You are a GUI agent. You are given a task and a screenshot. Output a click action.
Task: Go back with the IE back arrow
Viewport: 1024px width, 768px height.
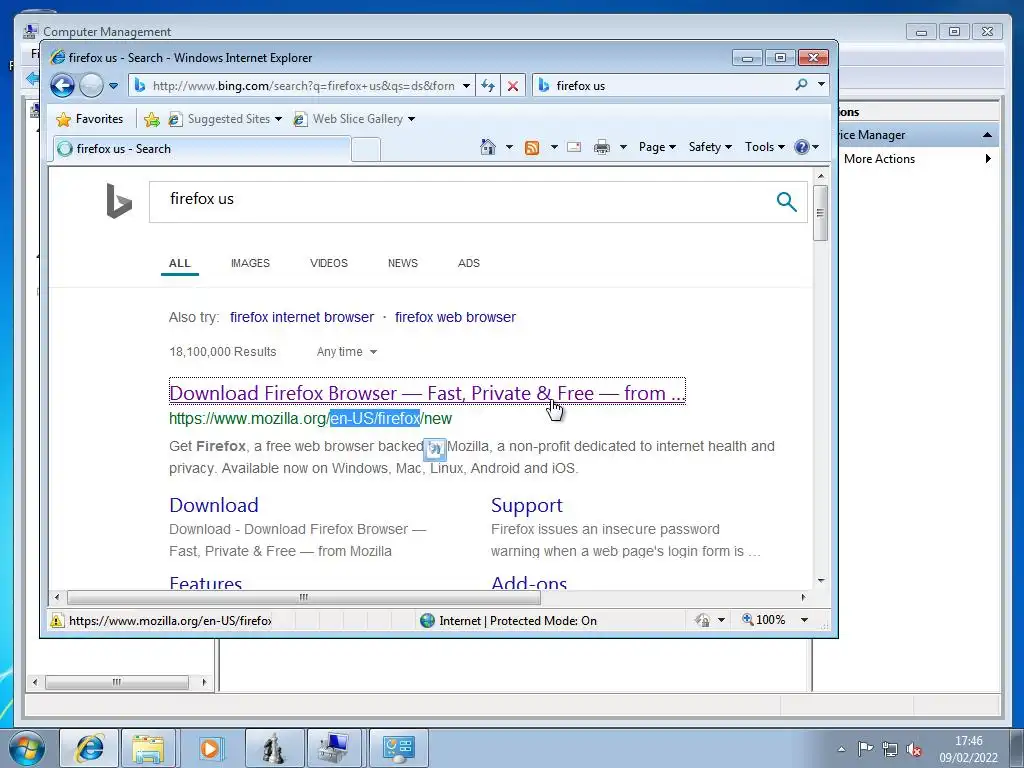[63, 86]
